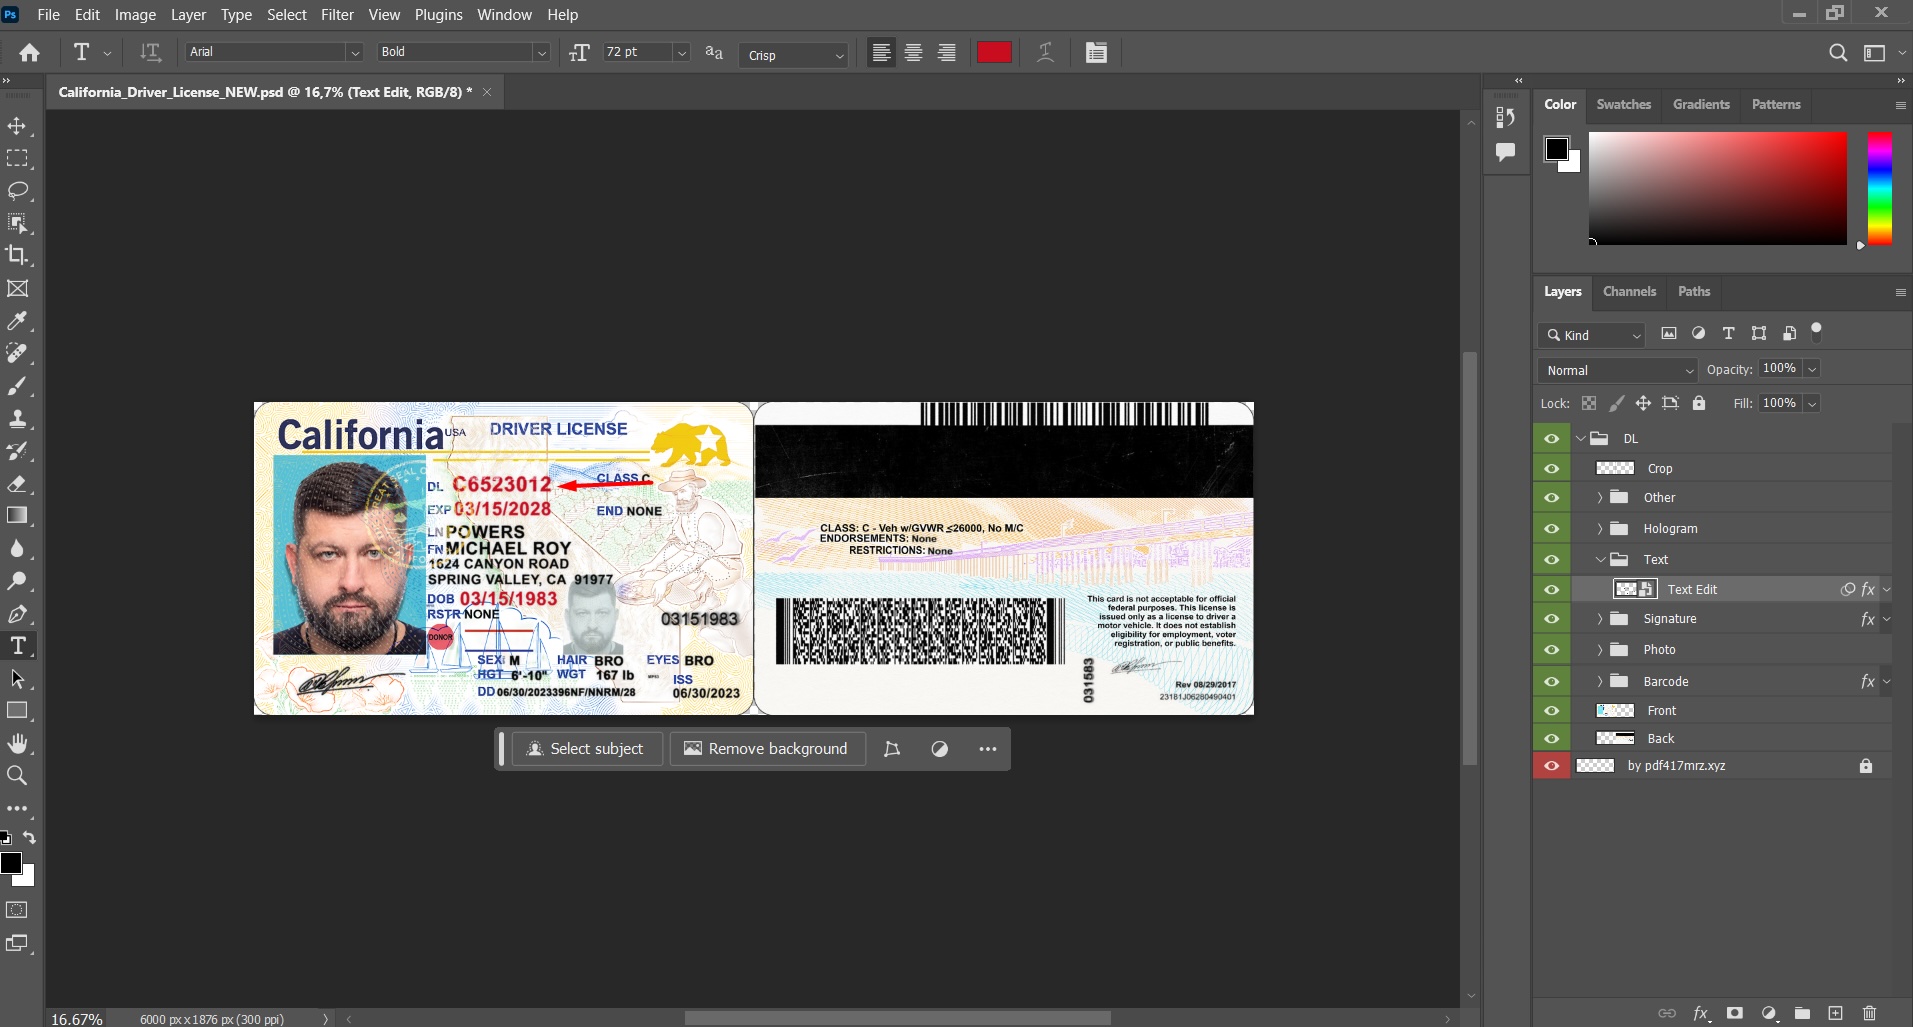Expand the Other layer group
This screenshot has width=1913, height=1027.
[1599, 498]
